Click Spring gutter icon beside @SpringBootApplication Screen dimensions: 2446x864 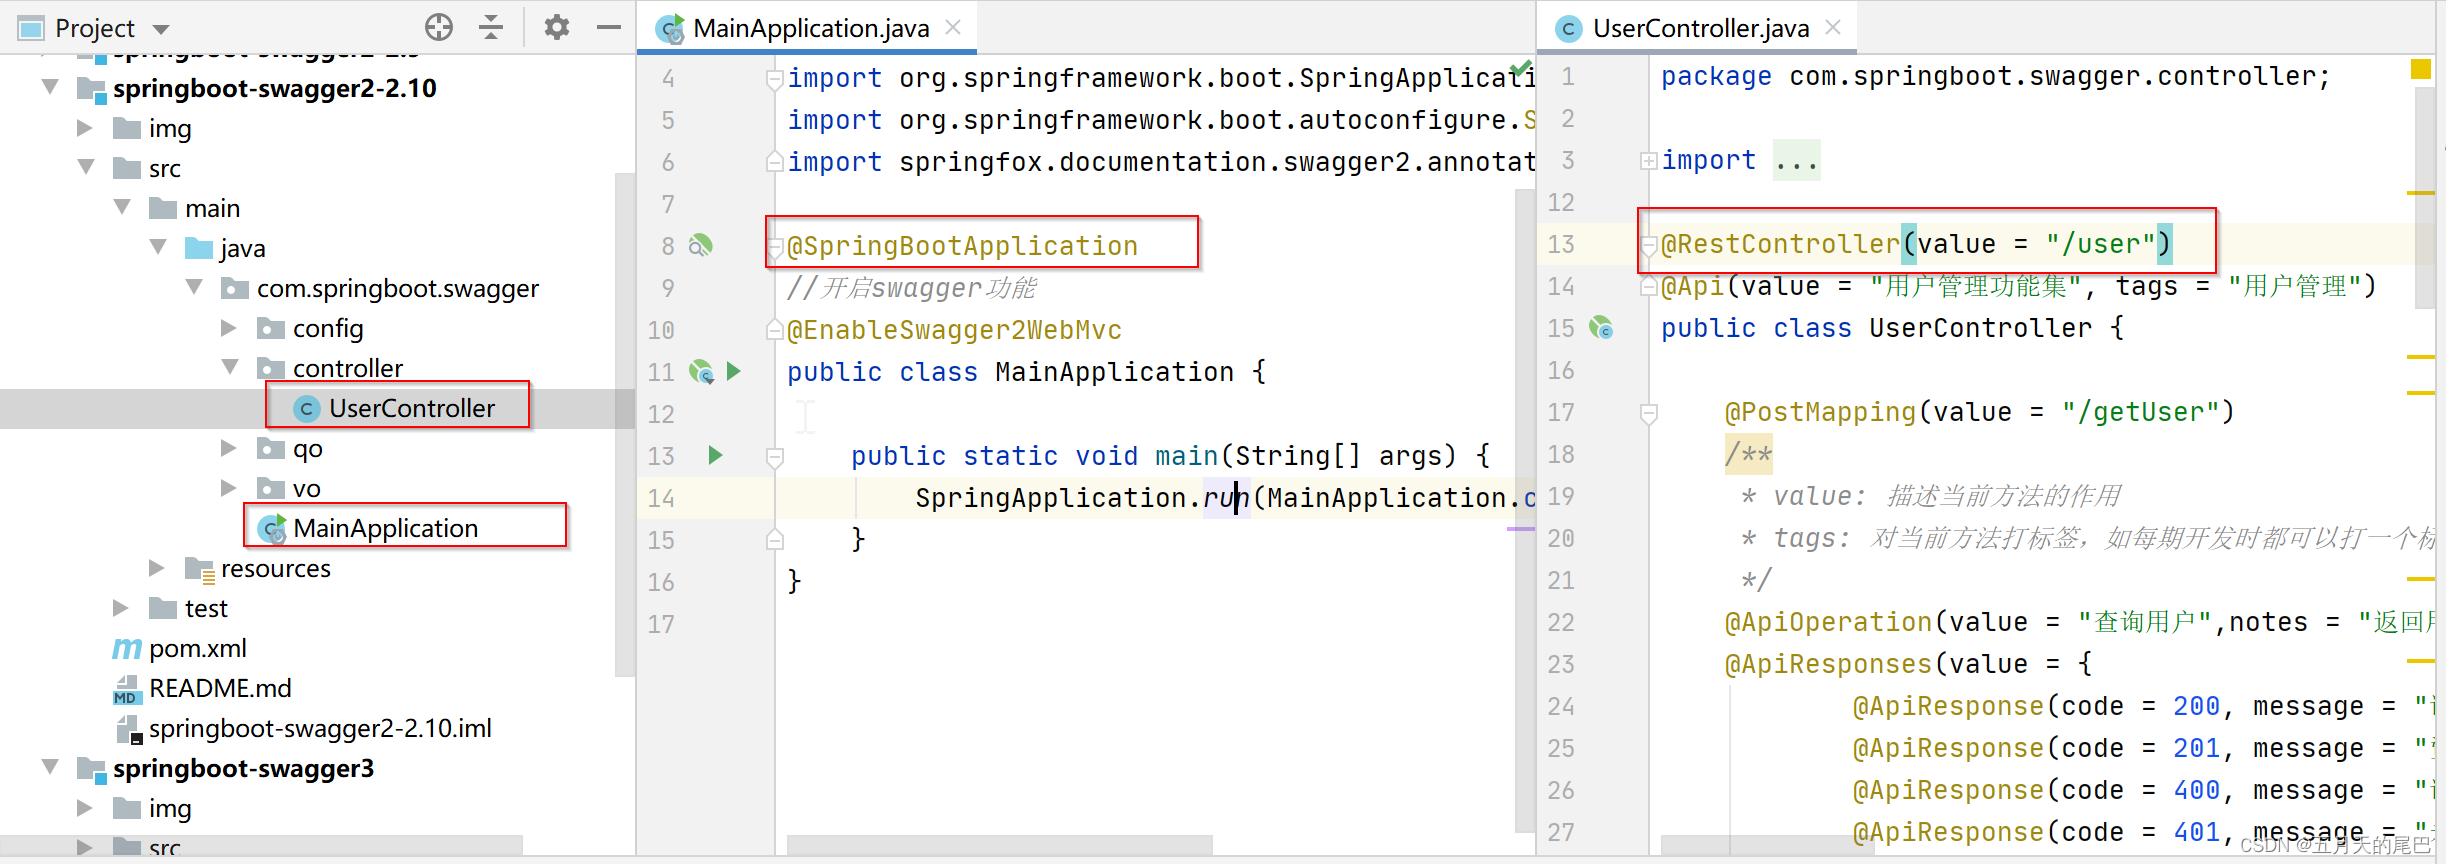pyautogui.click(x=701, y=245)
